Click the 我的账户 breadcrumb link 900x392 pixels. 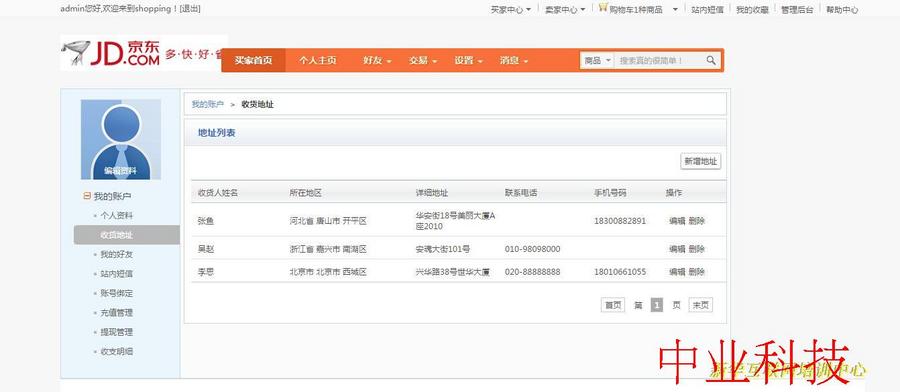(208, 104)
